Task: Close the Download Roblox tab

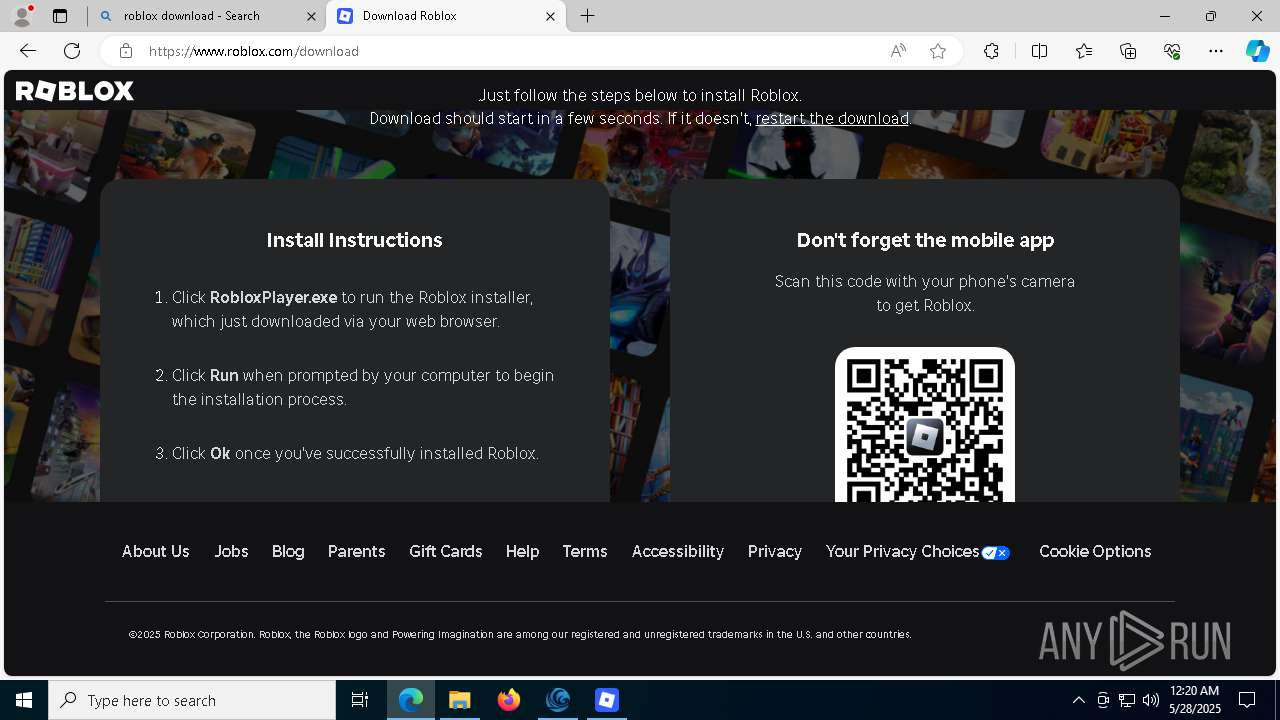Action: [550, 16]
